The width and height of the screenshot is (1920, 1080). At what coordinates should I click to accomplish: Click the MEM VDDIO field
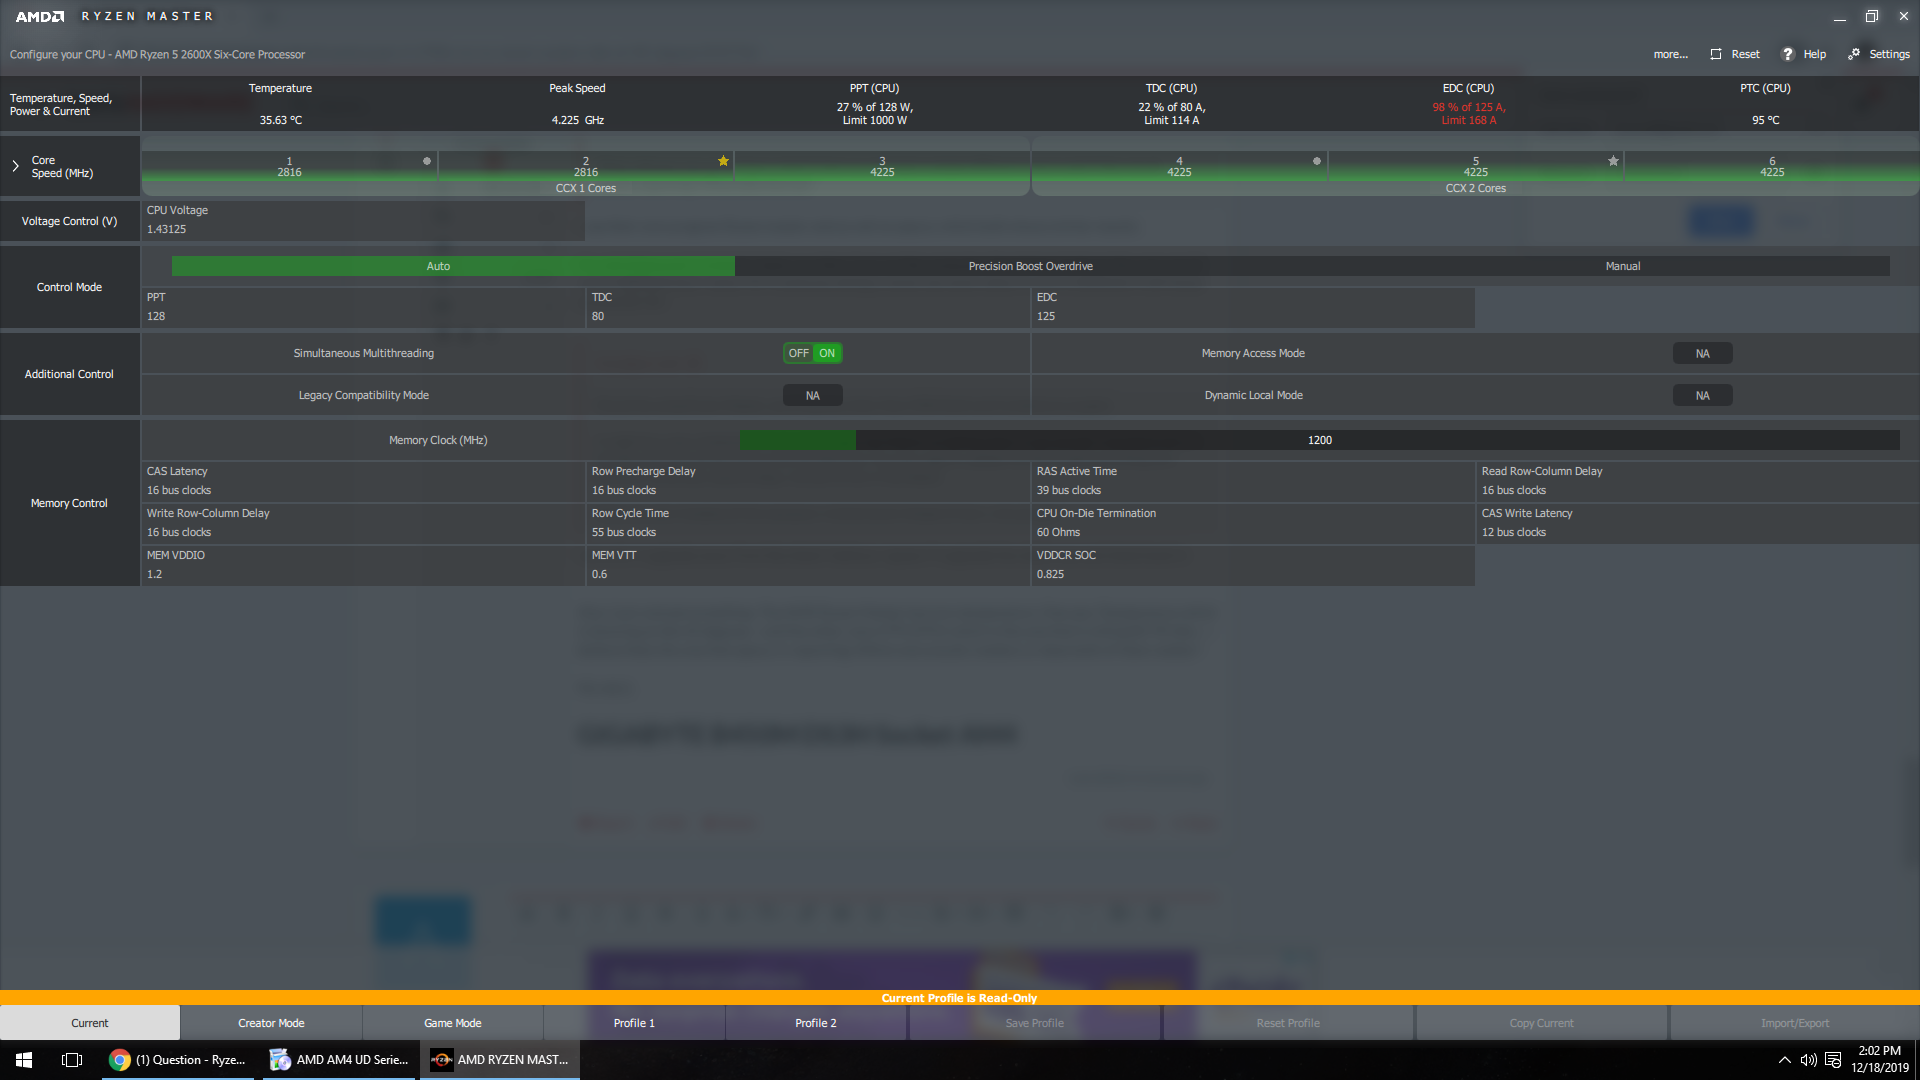tap(363, 565)
